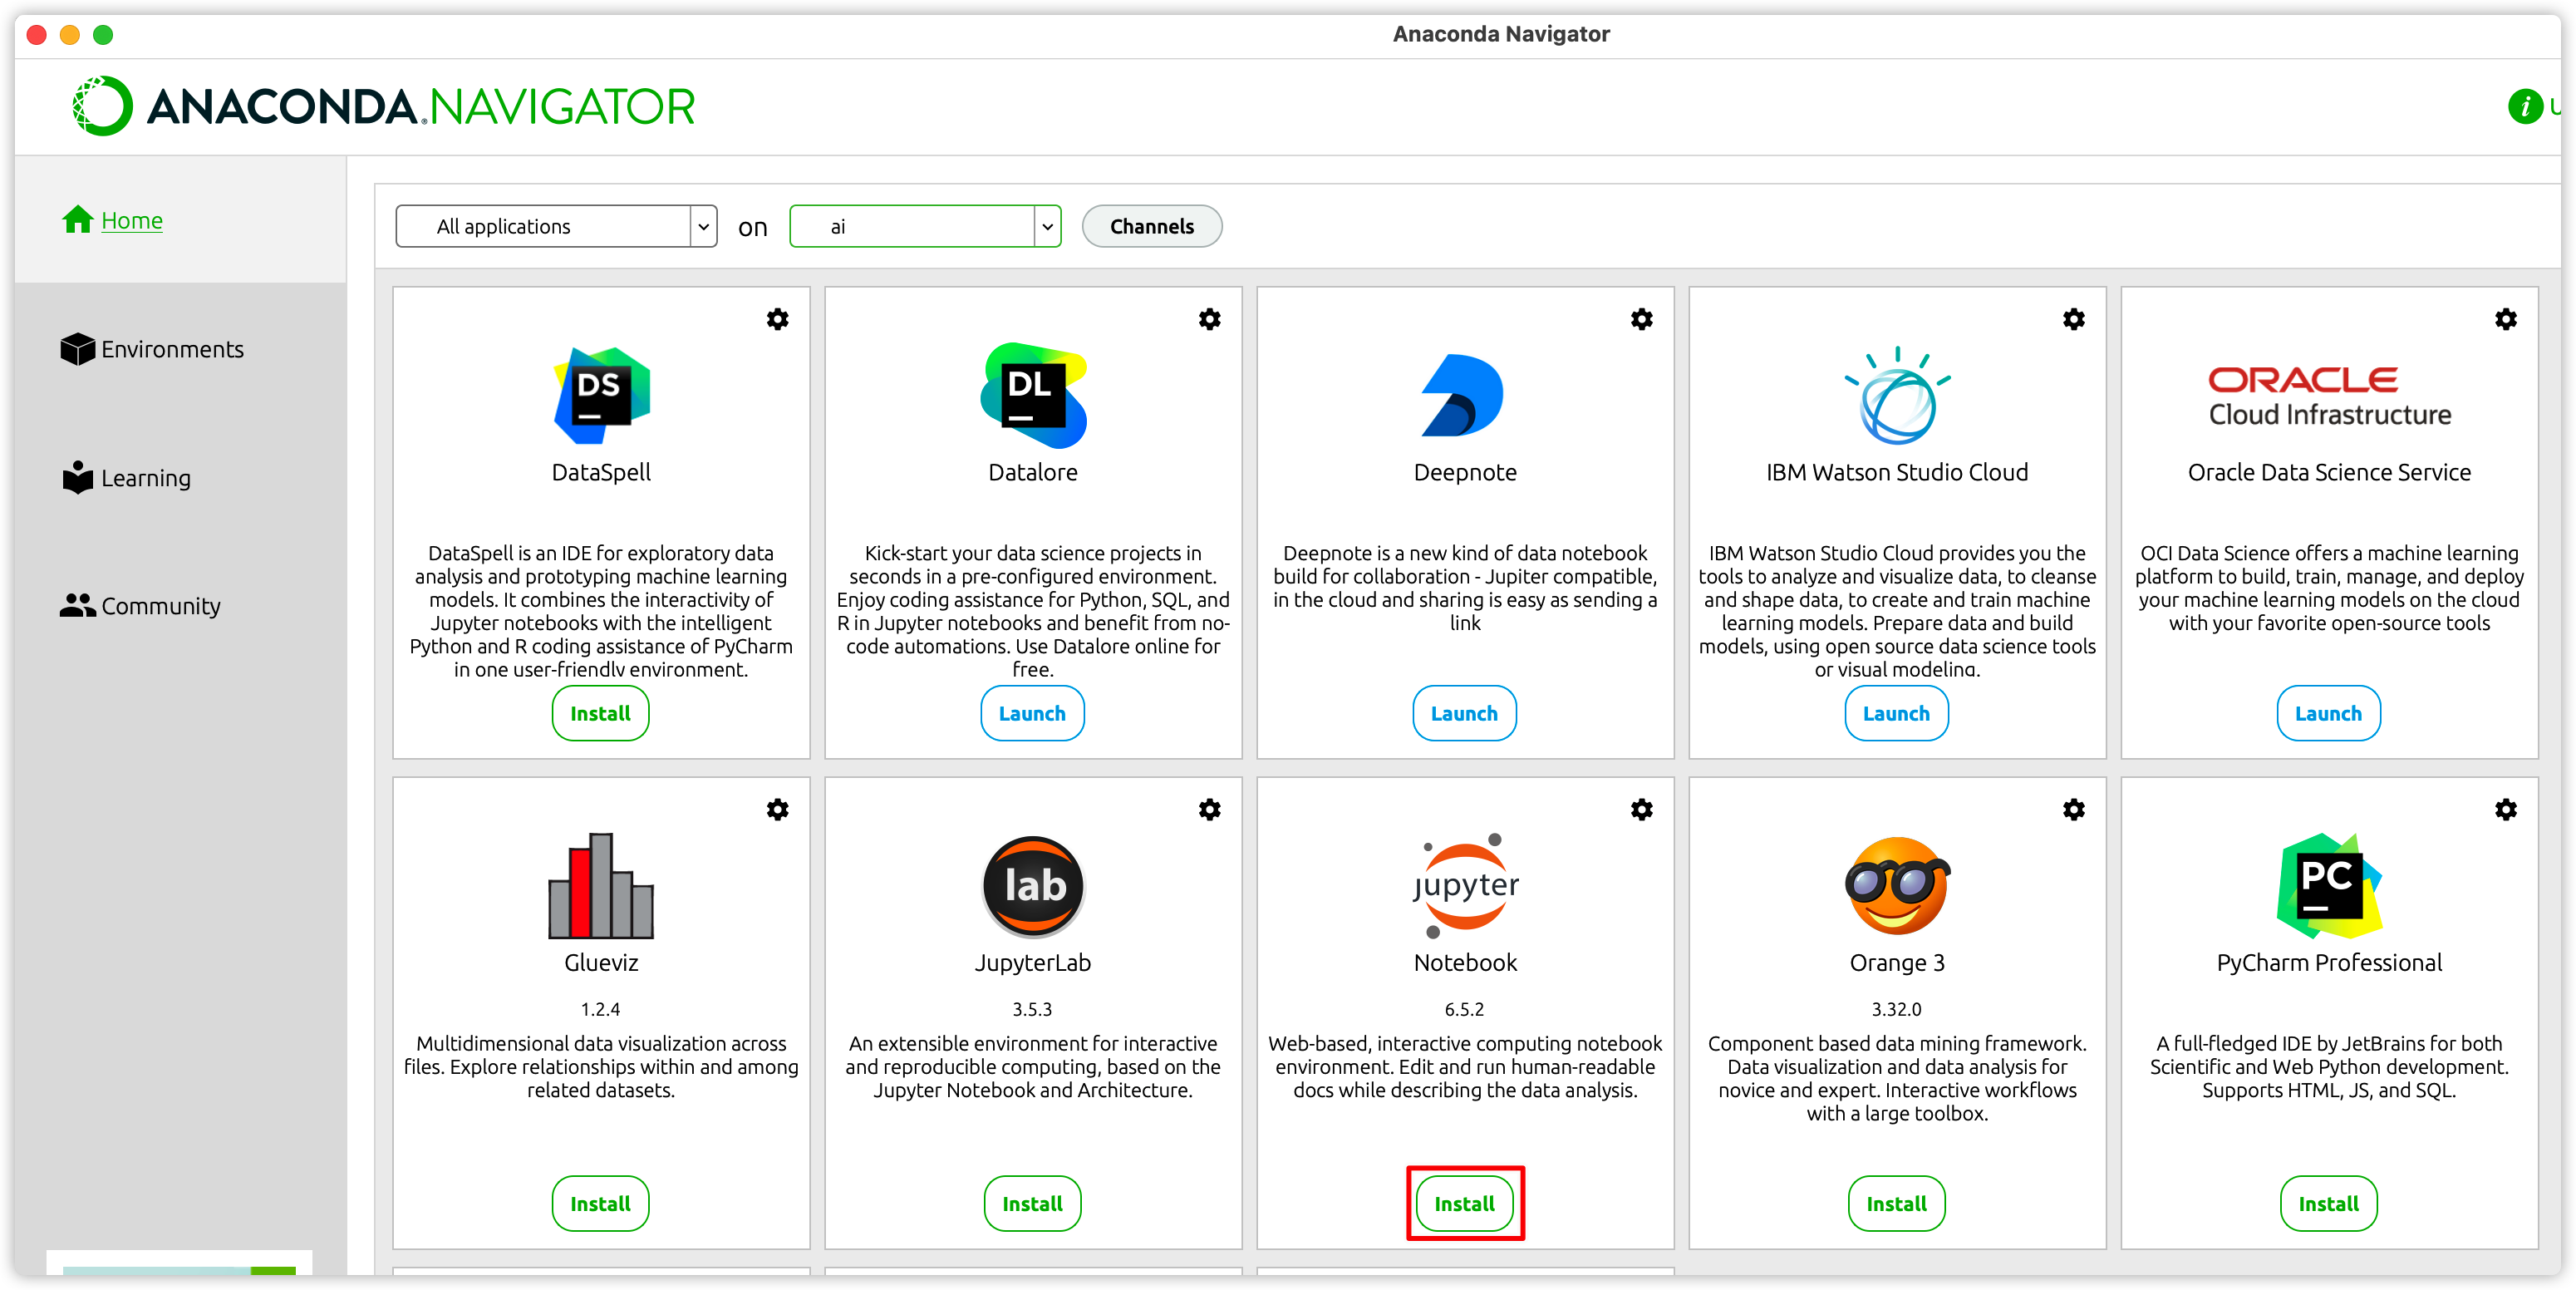The image size is (2576, 1290).
Task: Click the Learning book icon
Action: click(x=77, y=477)
